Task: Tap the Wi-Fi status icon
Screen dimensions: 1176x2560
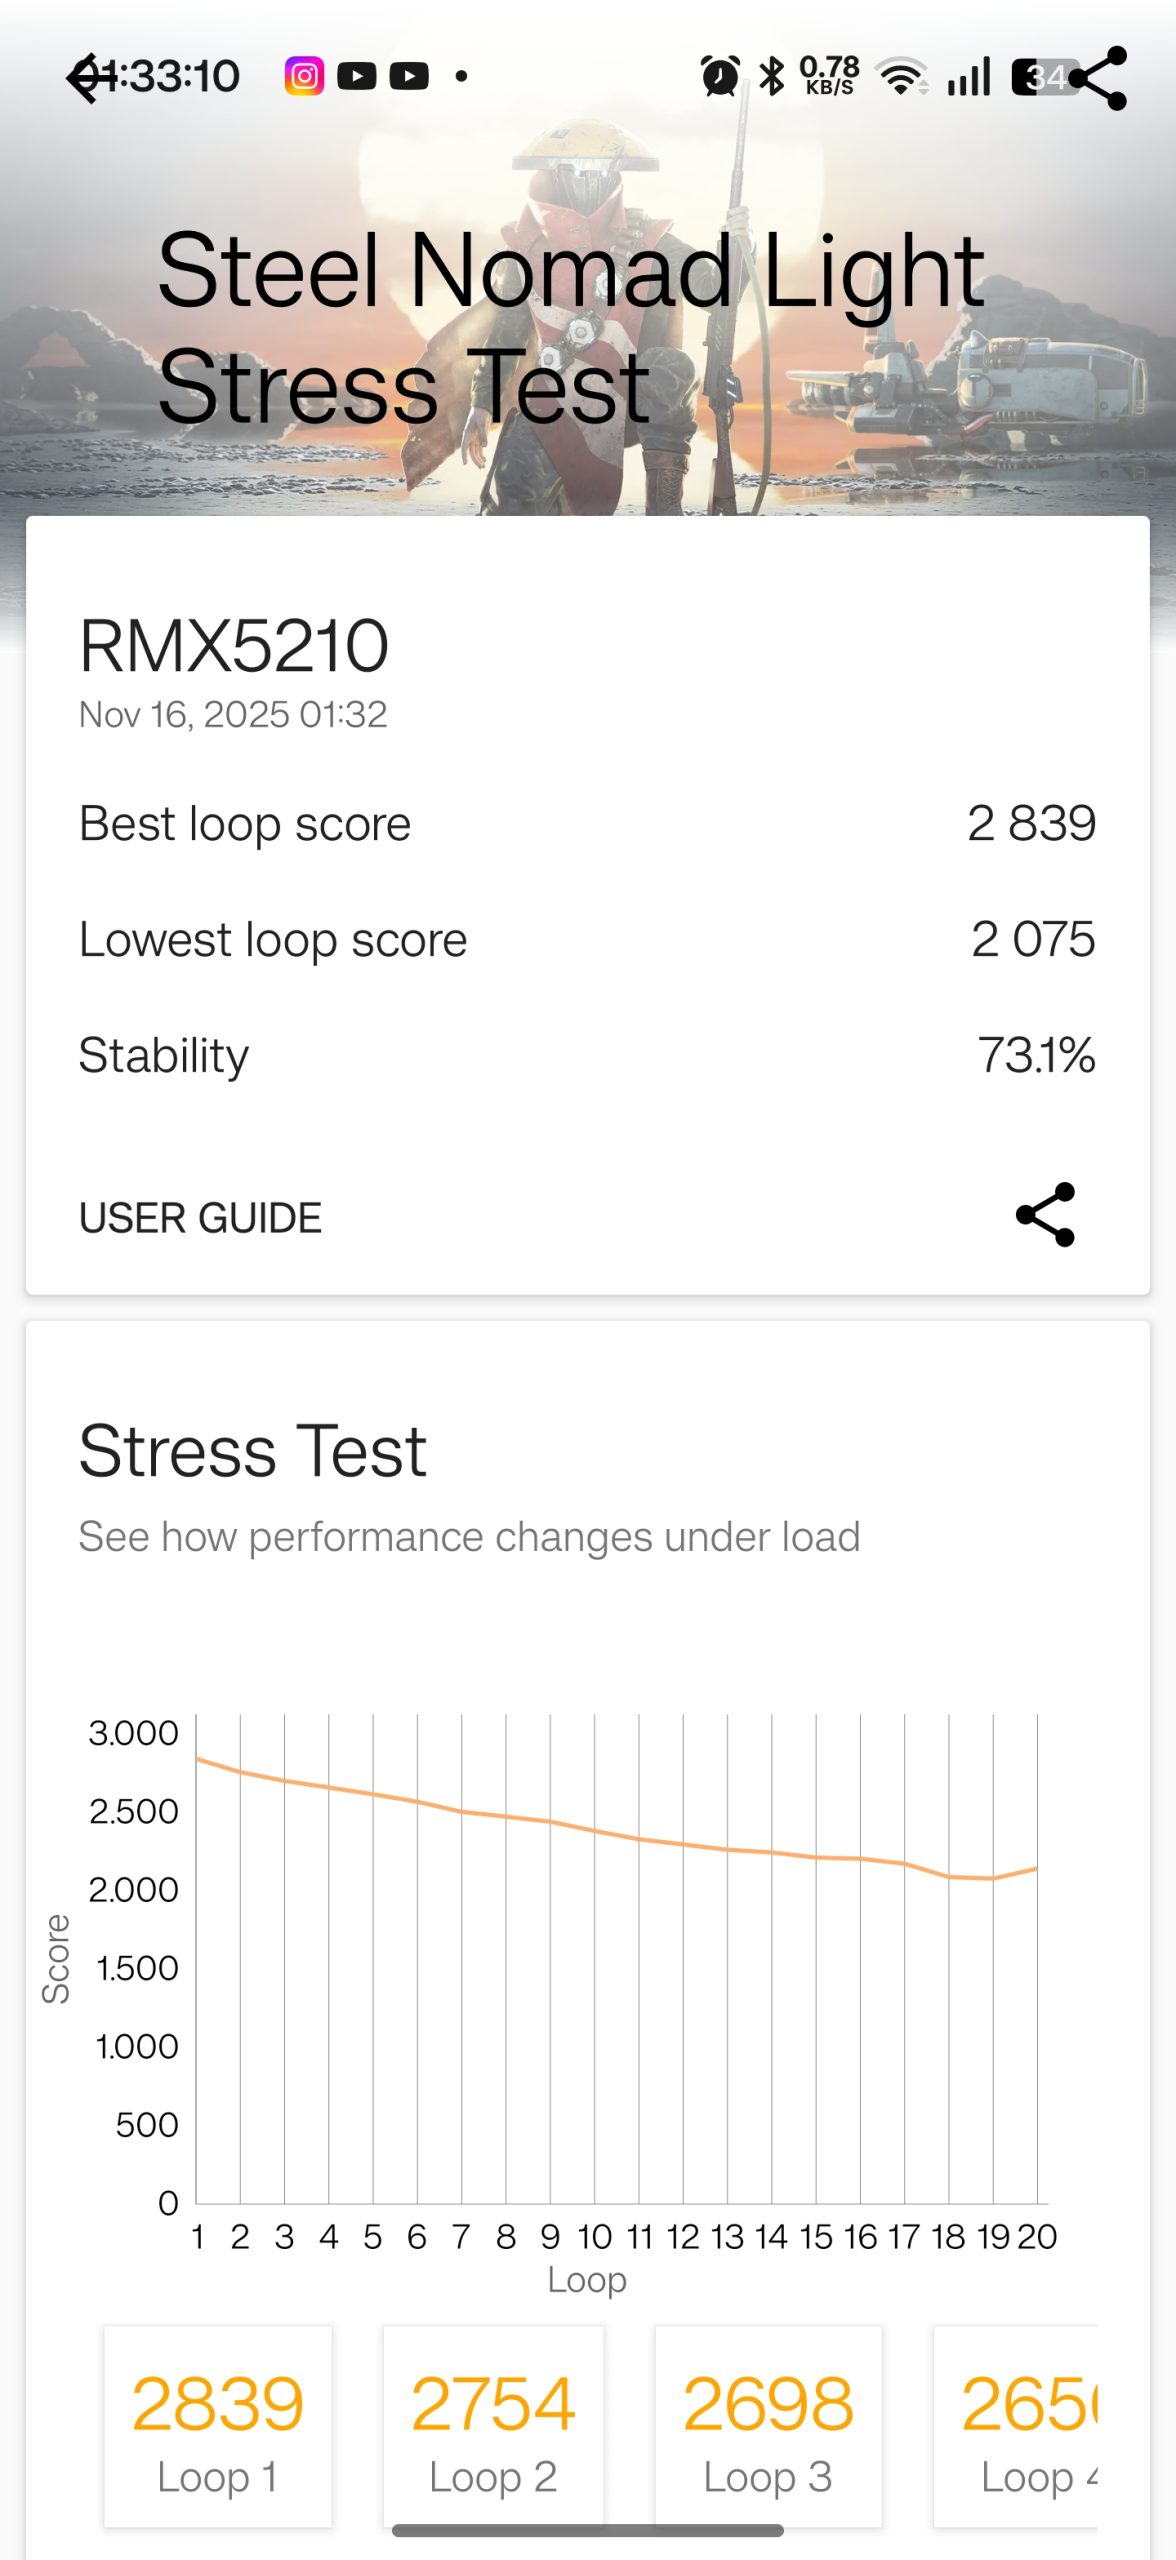Action: pos(901,76)
